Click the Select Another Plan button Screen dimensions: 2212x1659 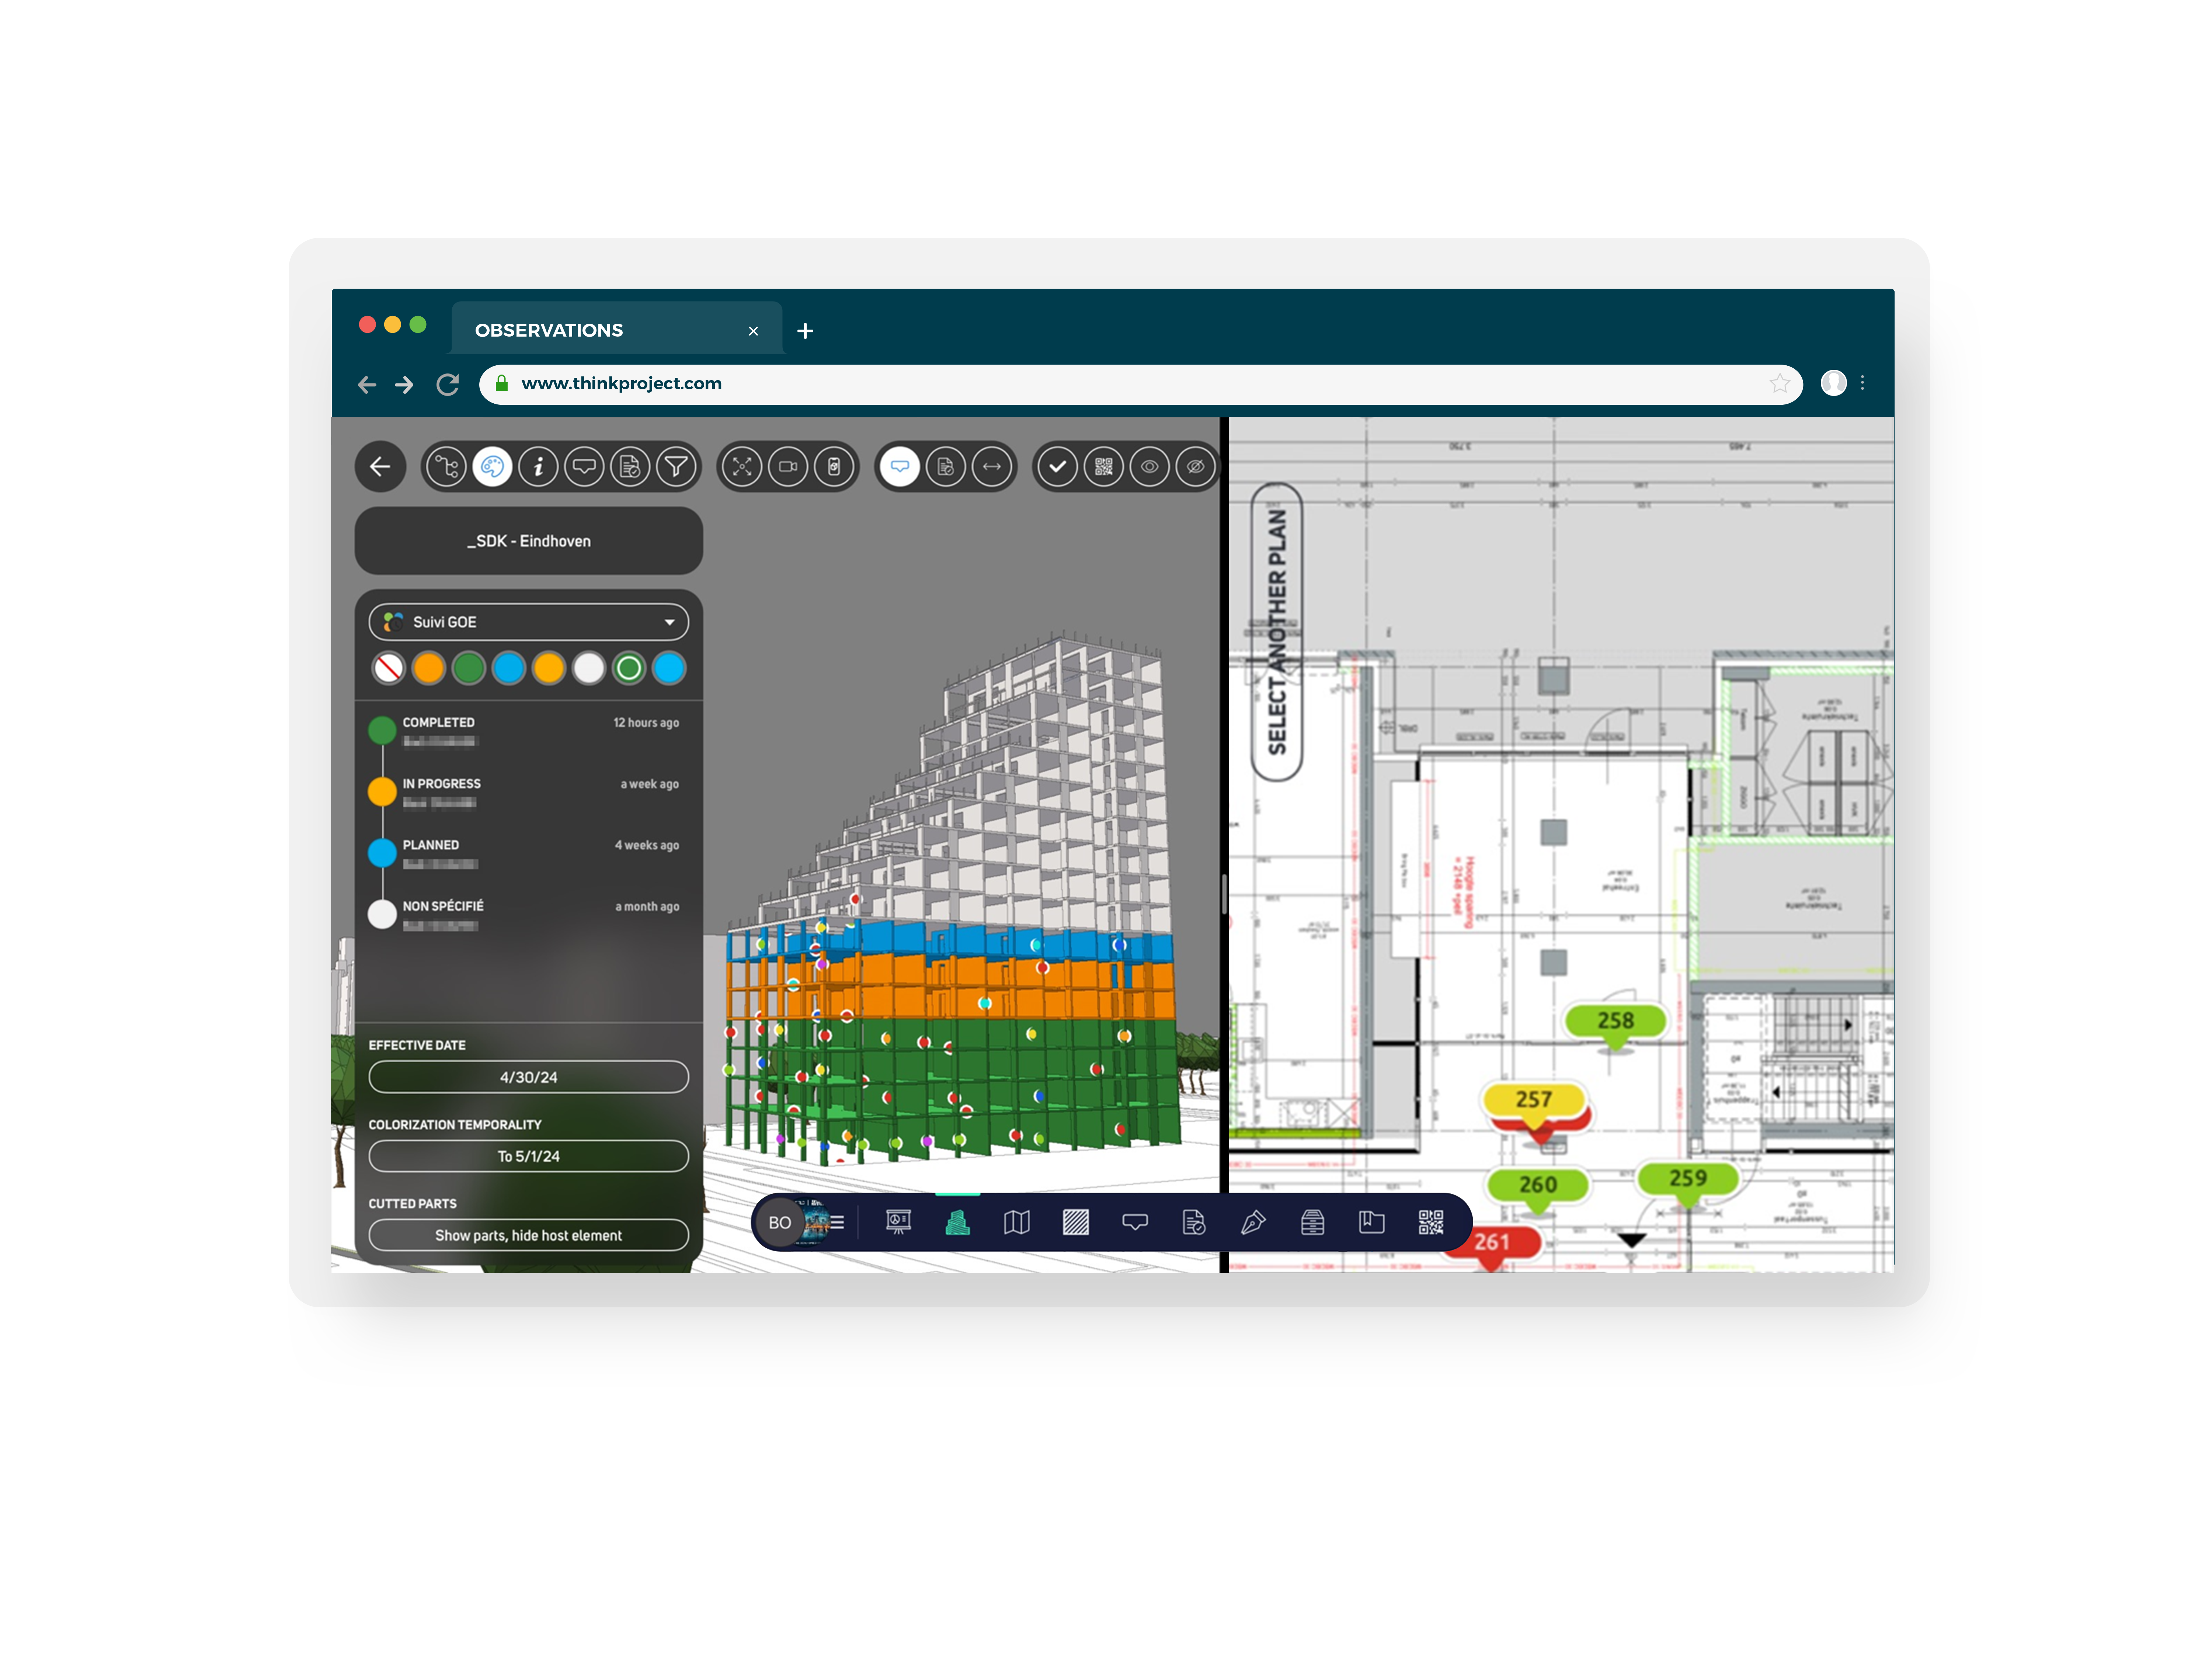pyautogui.click(x=1277, y=632)
